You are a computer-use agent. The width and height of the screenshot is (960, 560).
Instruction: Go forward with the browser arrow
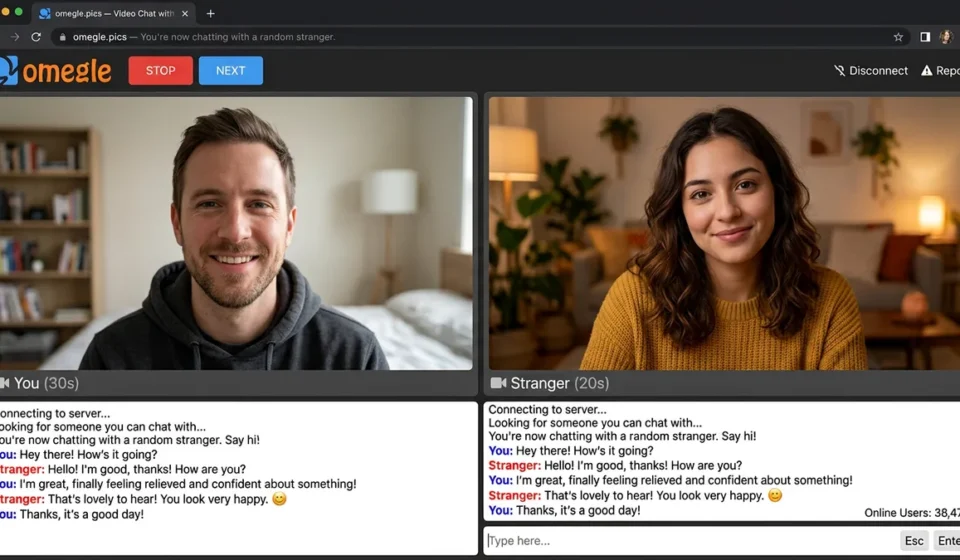pyautogui.click(x=15, y=37)
